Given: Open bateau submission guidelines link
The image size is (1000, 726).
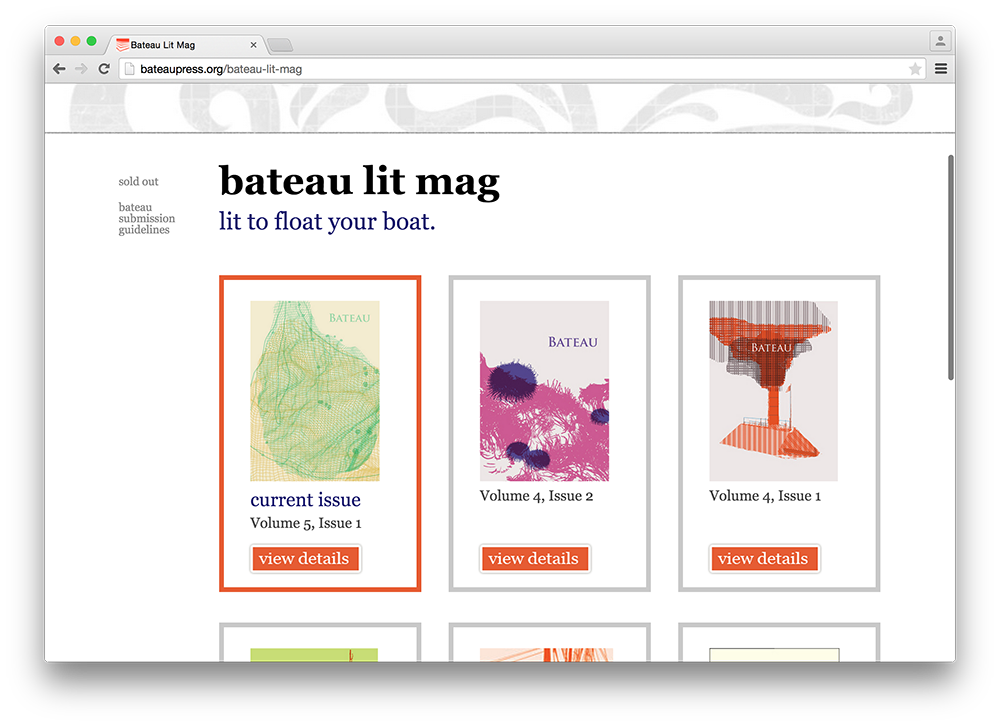Looking at the screenshot, I should coord(146,219).
